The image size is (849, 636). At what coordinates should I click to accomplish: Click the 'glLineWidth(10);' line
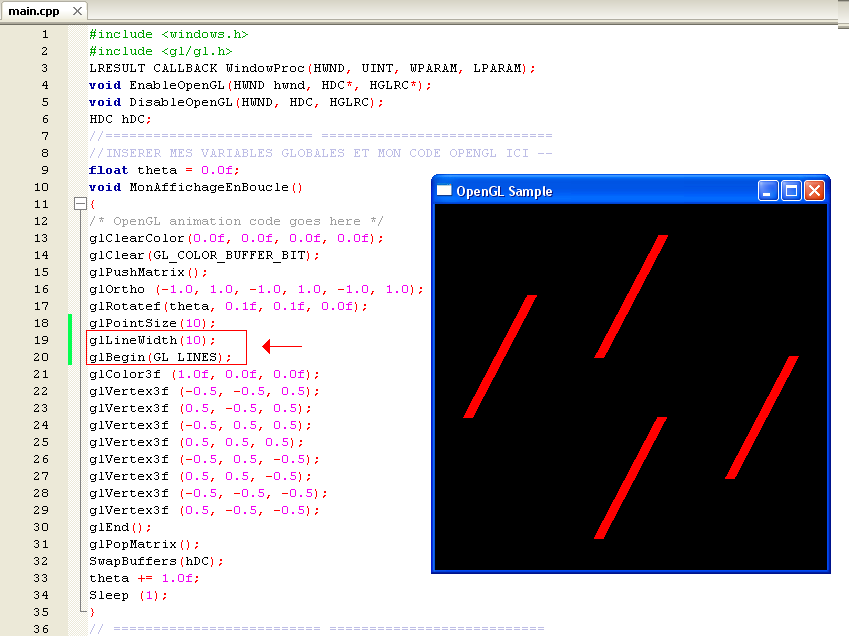[x=152, y=340]
